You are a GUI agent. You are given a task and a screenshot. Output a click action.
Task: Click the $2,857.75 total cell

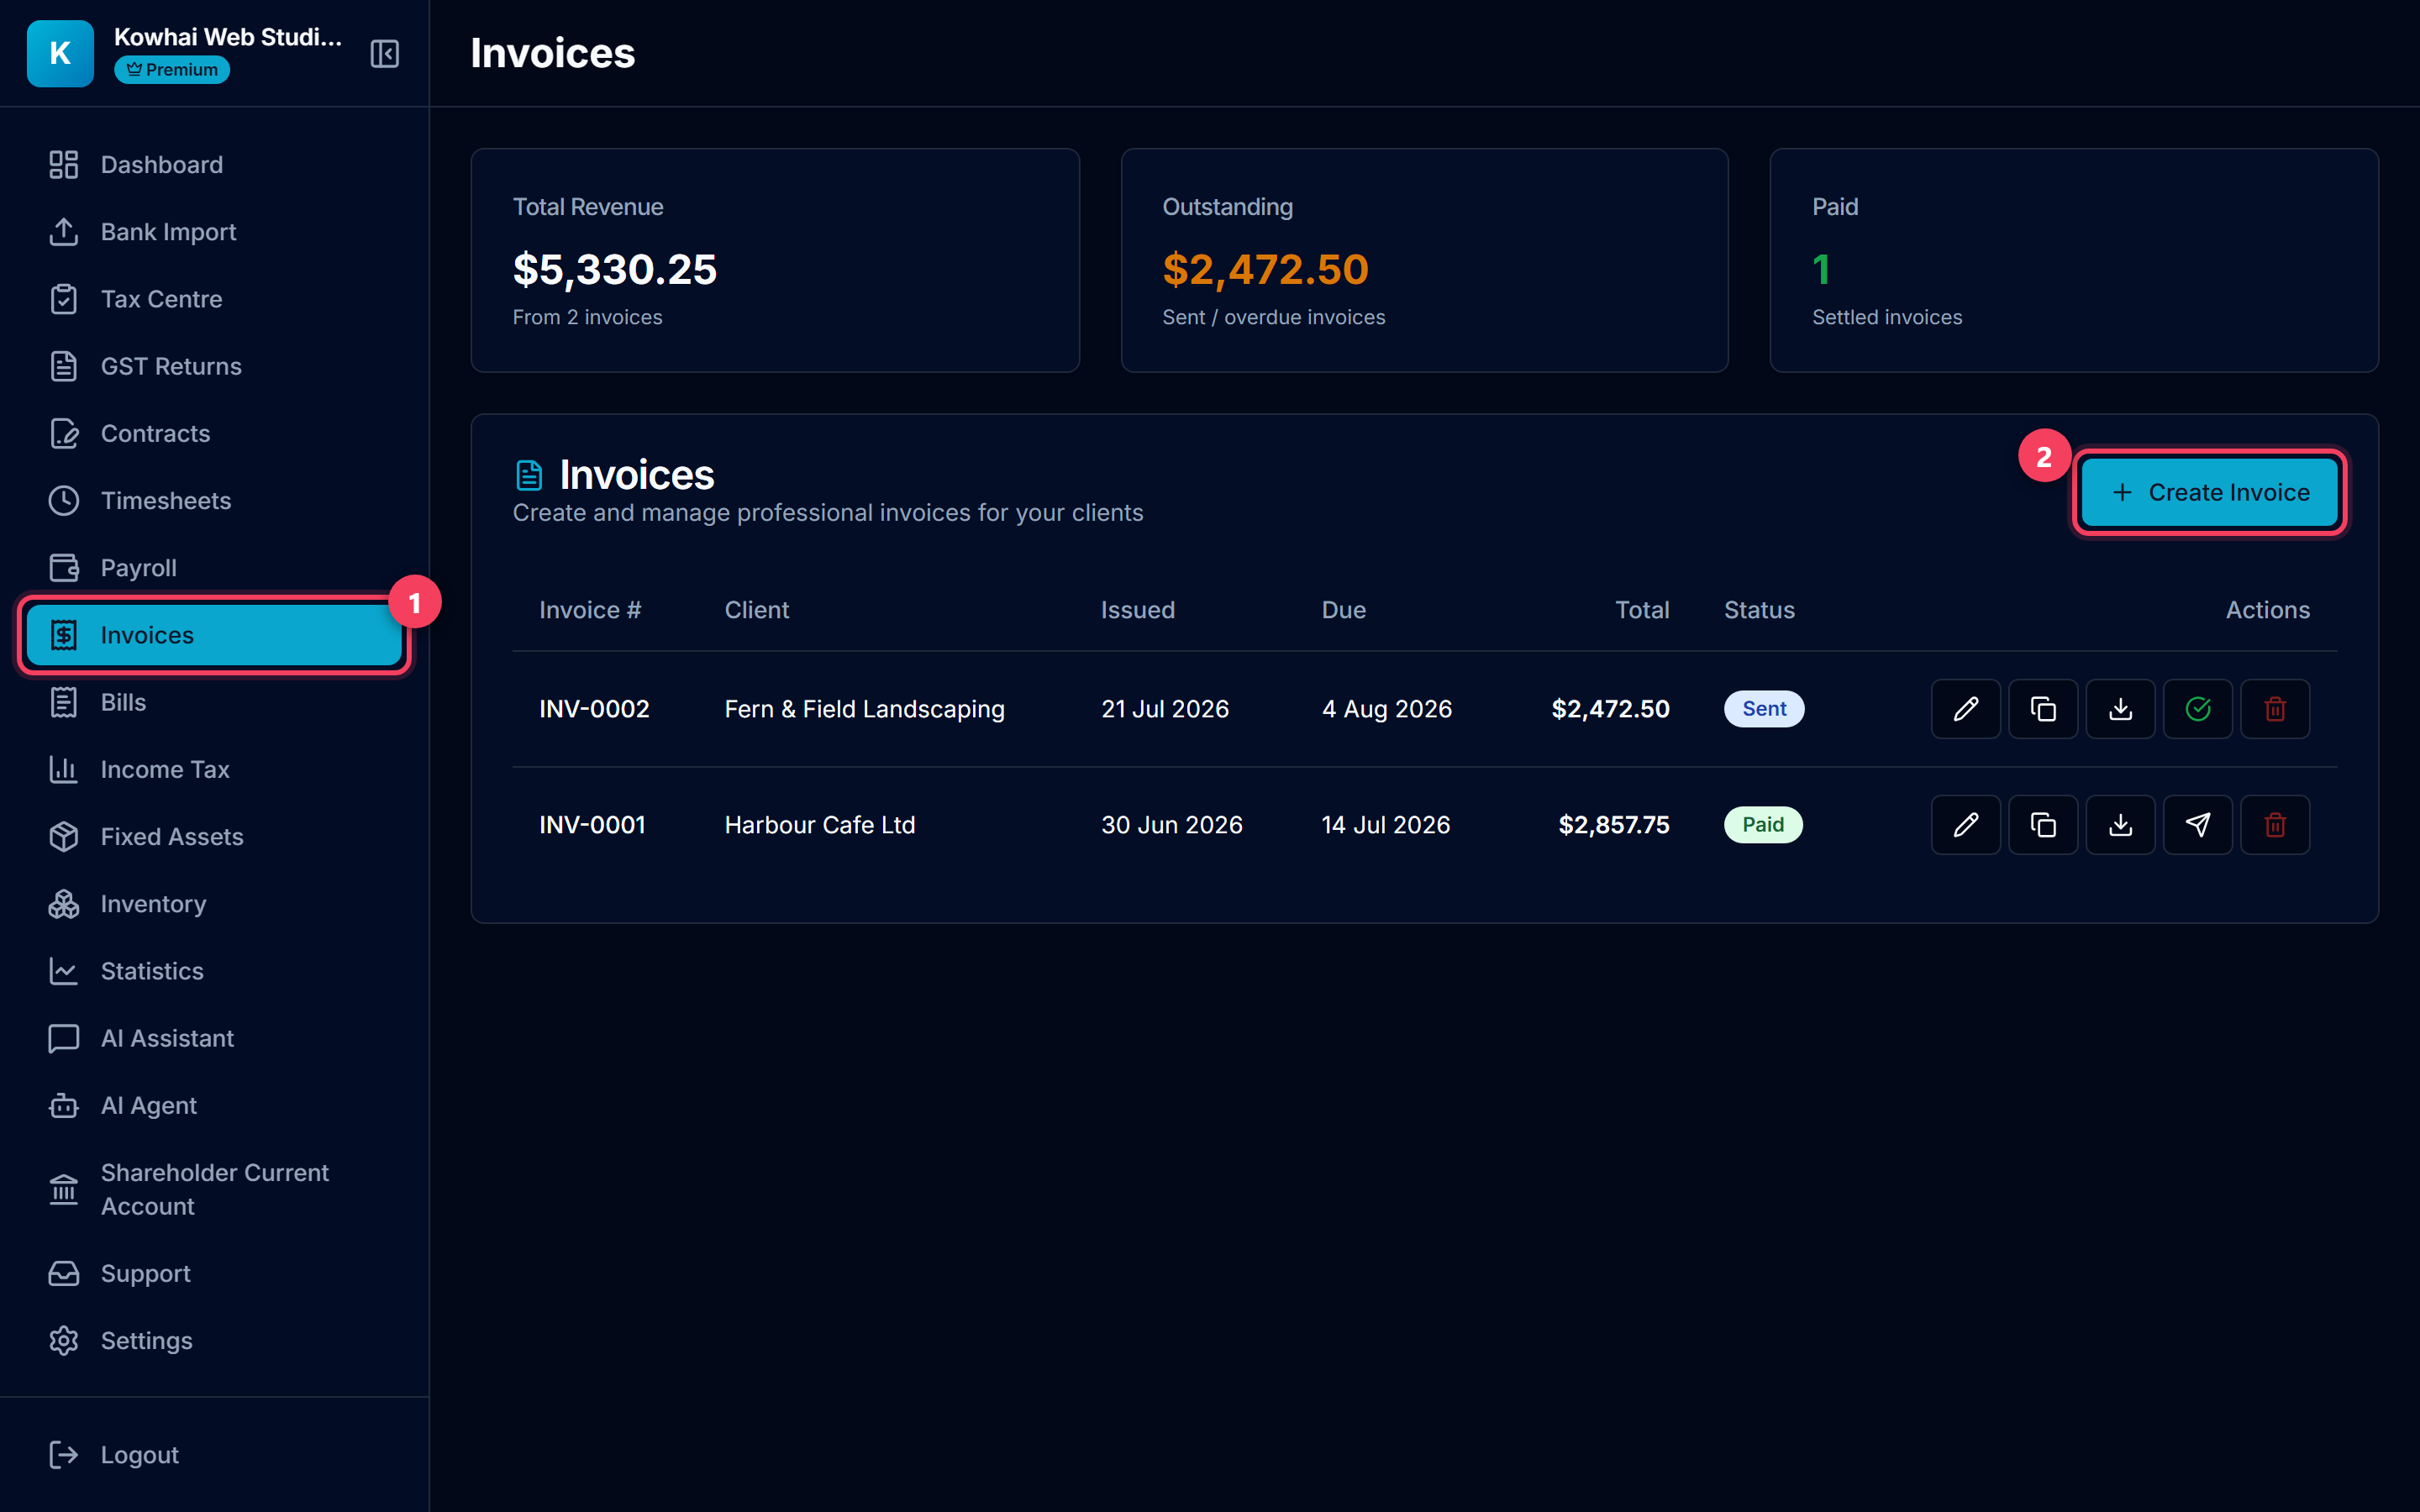(1614, 825)
